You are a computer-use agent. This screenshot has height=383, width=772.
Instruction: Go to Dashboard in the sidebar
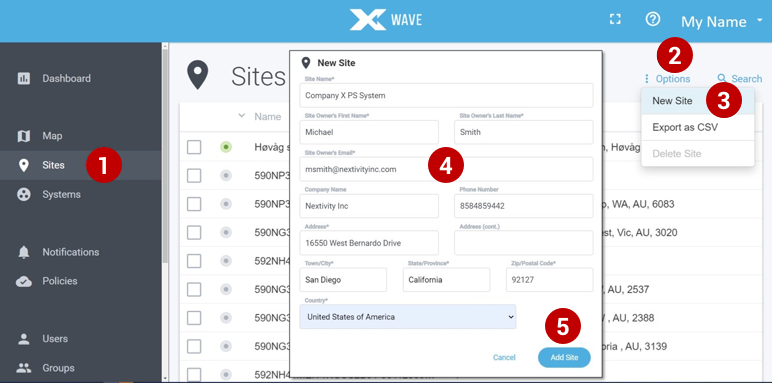(x=66, y=78)
